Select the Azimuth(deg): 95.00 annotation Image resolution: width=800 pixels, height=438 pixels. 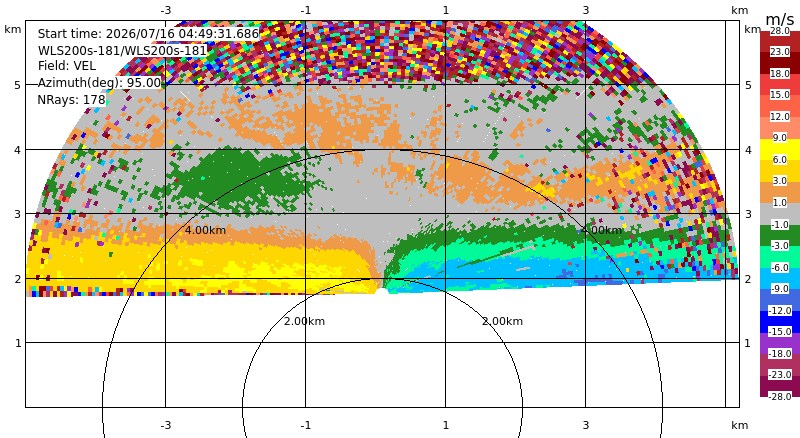[x=99, y=82]
